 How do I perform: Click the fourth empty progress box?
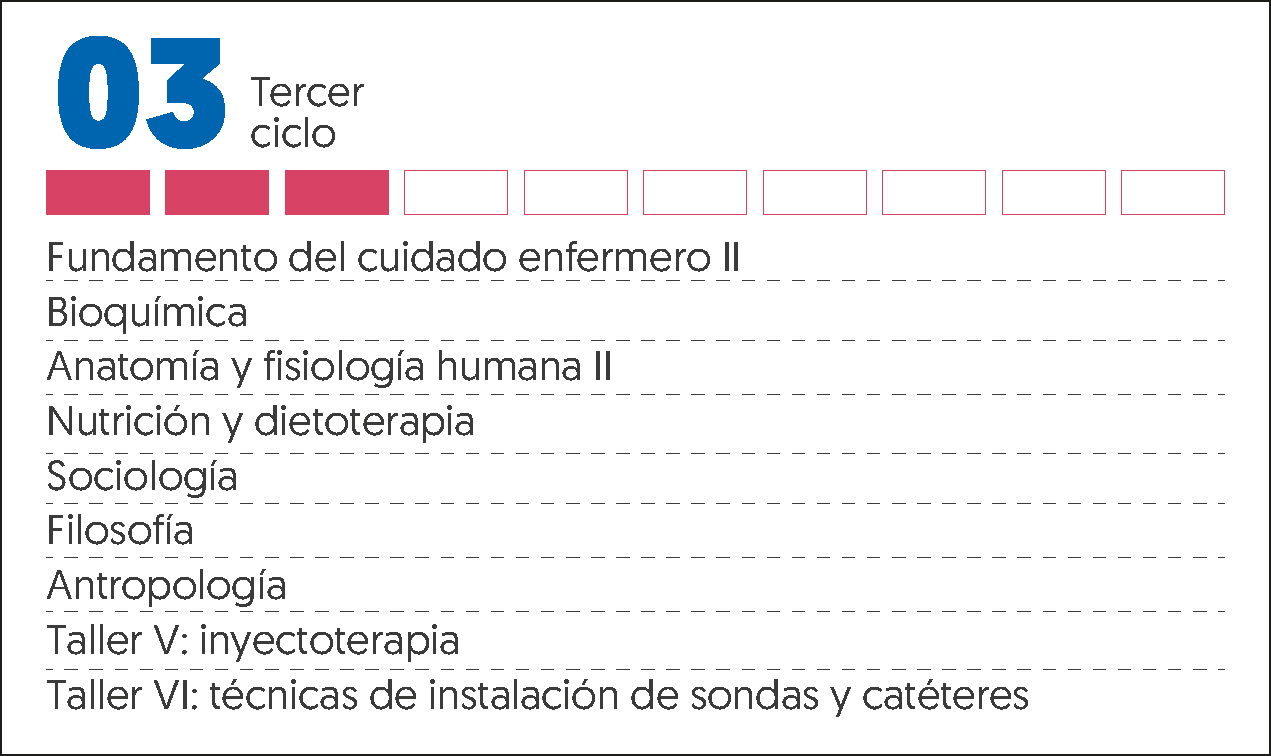point(456,192)
